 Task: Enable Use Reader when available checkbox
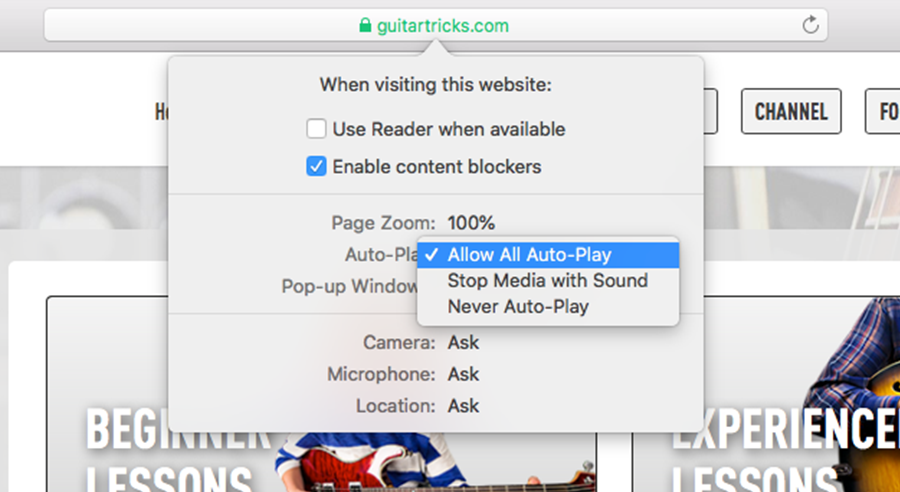pyautogui.click(x=316, y=129)
